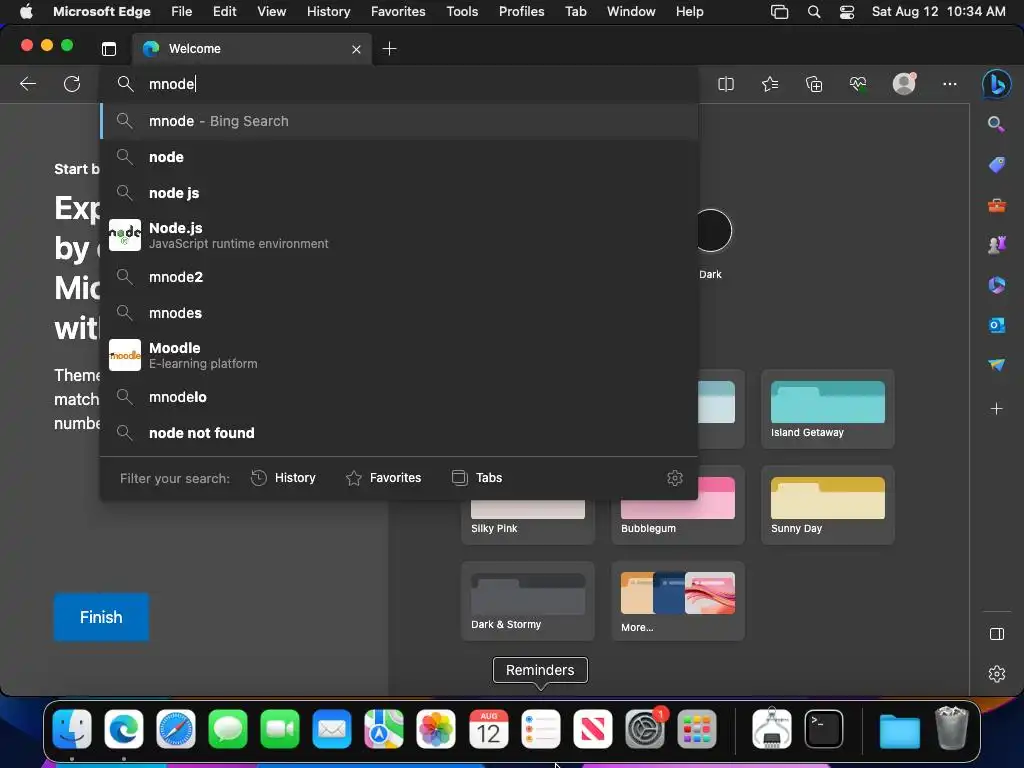The width and height of the screenshot is (1024, 768).
Task: Open a new tab with plus button
Action: tap(389, 49)
